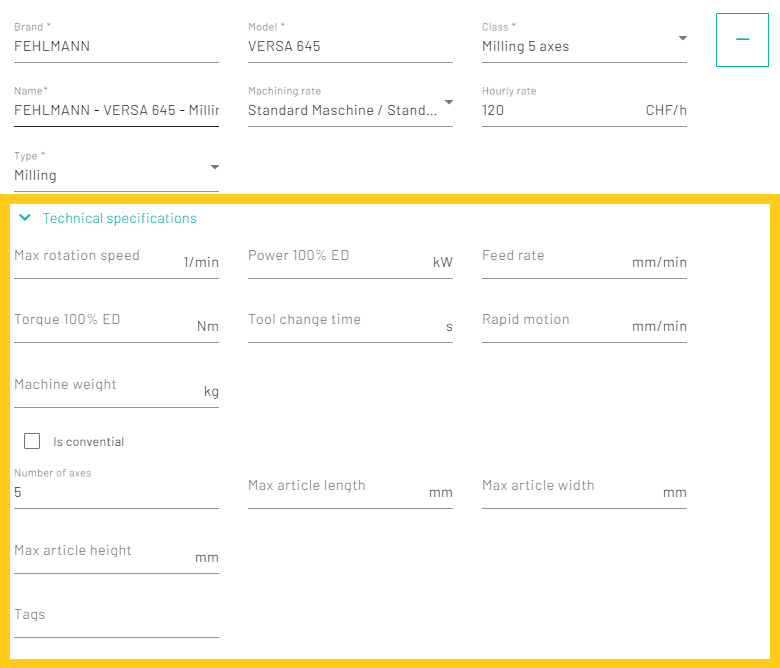The width and height of the screenshot is (780, 668).
Task: Toggle the Is convential checkbox
Action: click(x=32, y=441)
